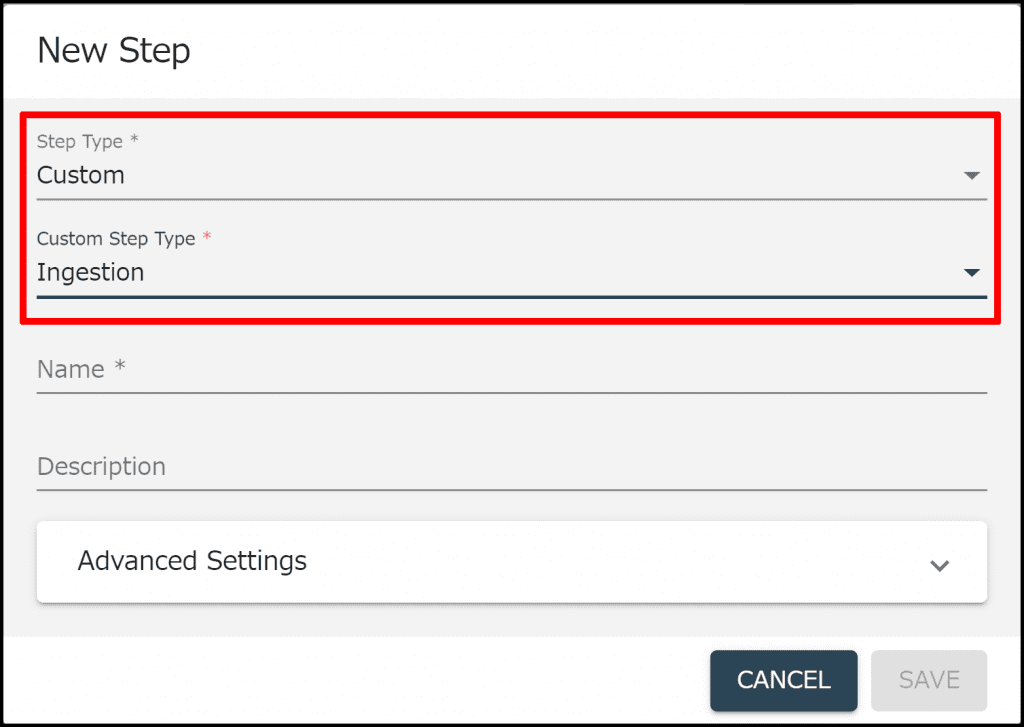This screenshot has height=727, width=1024.
Task: Click blank header area right of New Step
Action: coord(600,51)
